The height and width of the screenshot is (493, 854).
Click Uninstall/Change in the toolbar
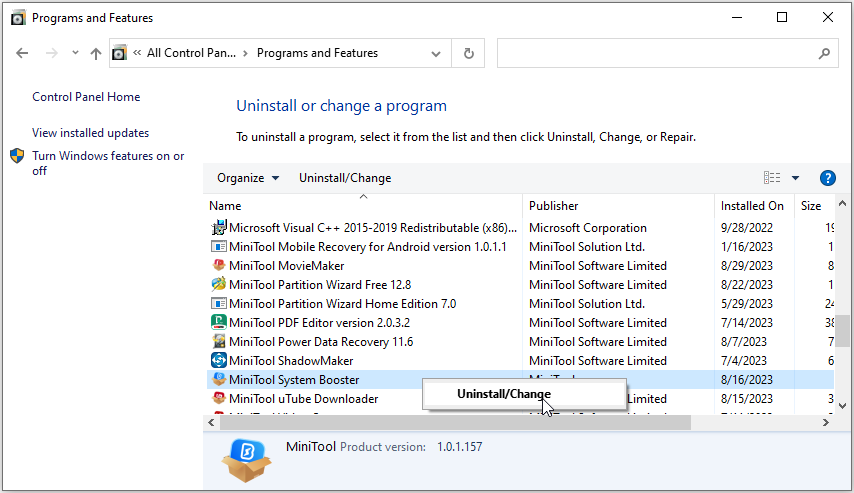[x=345, y=178]
